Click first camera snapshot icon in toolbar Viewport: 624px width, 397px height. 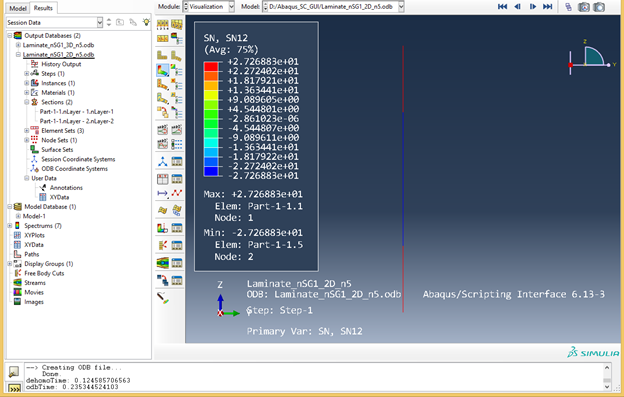[584, 7]
